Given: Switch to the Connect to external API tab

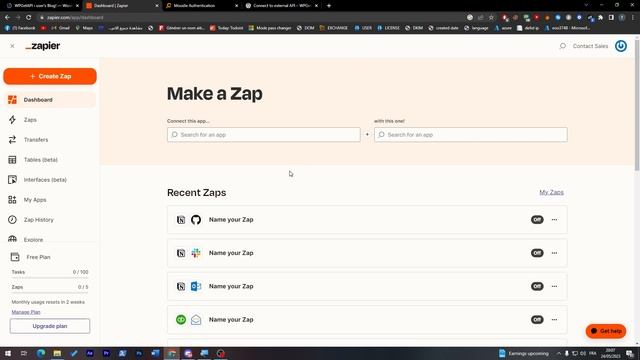Looking at the screenshot, I should click(282, 6).
